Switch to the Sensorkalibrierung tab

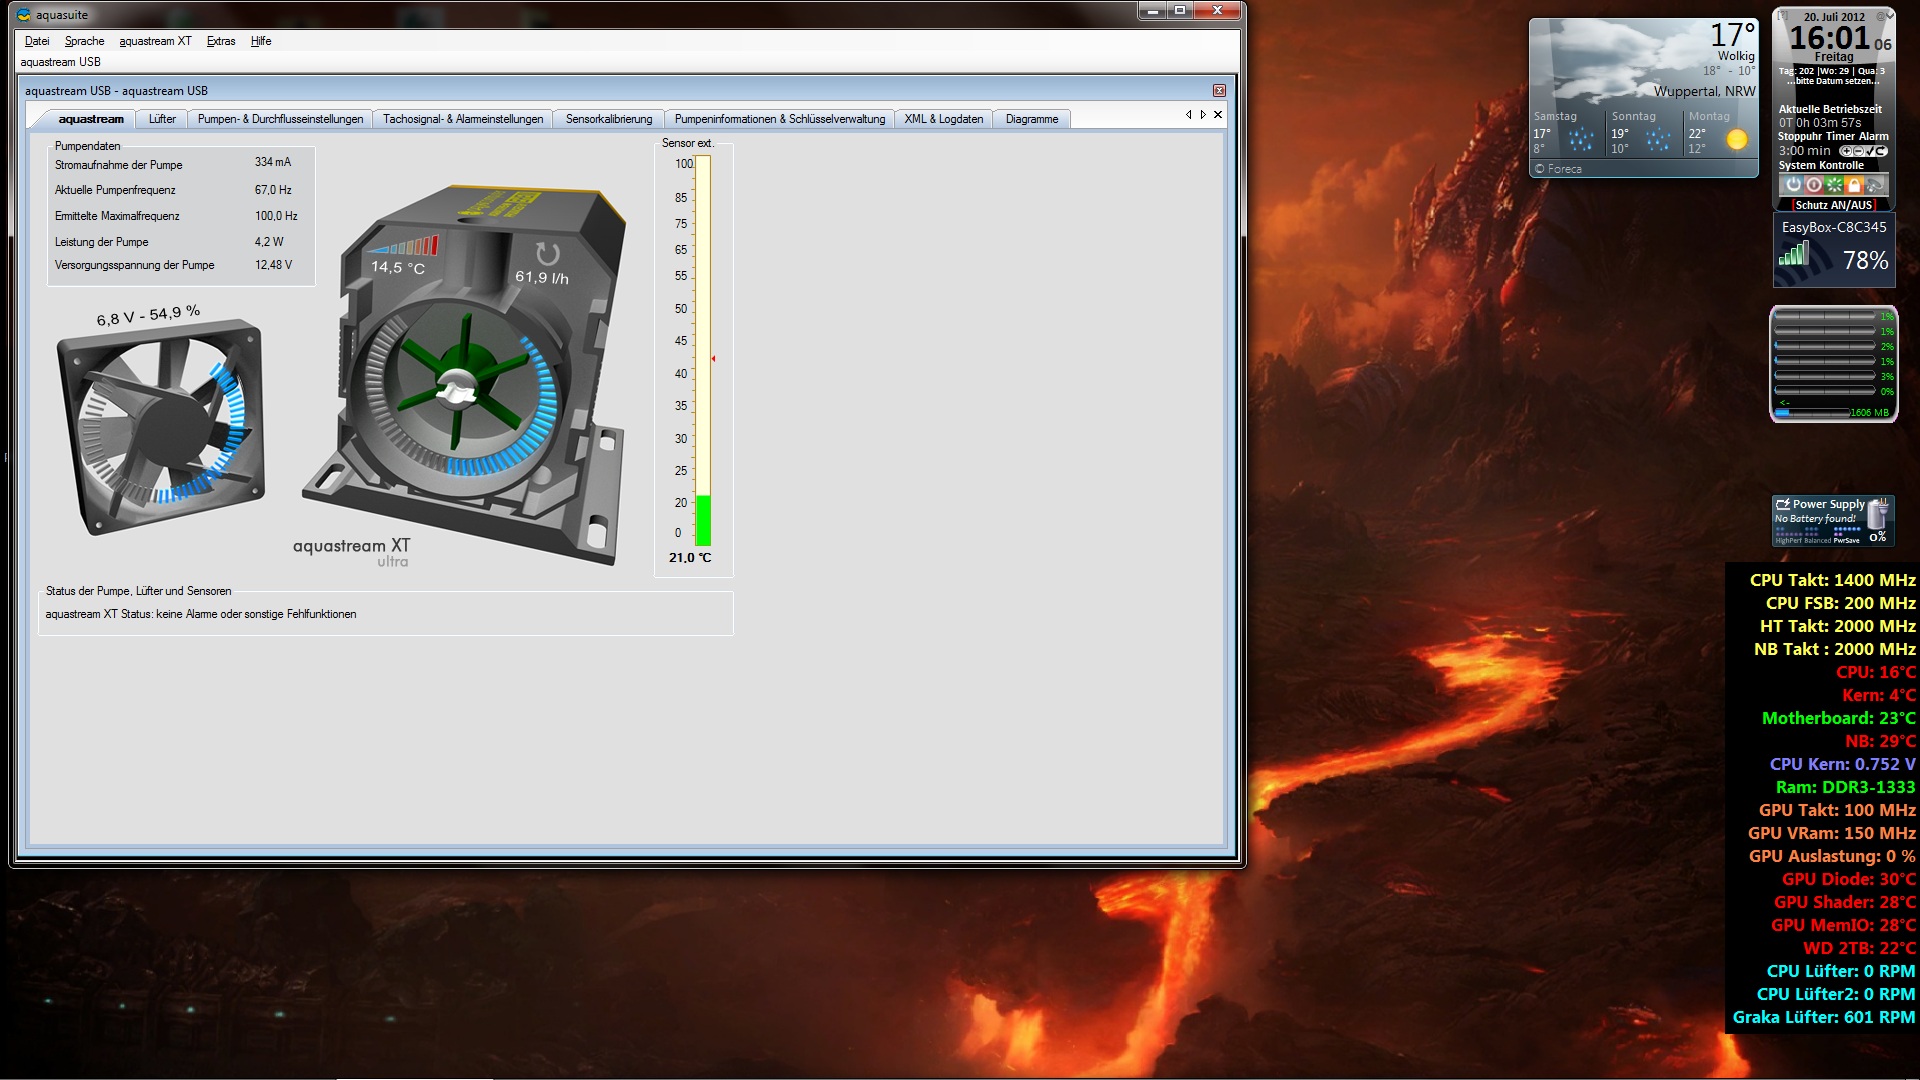[x=608, y=119]
